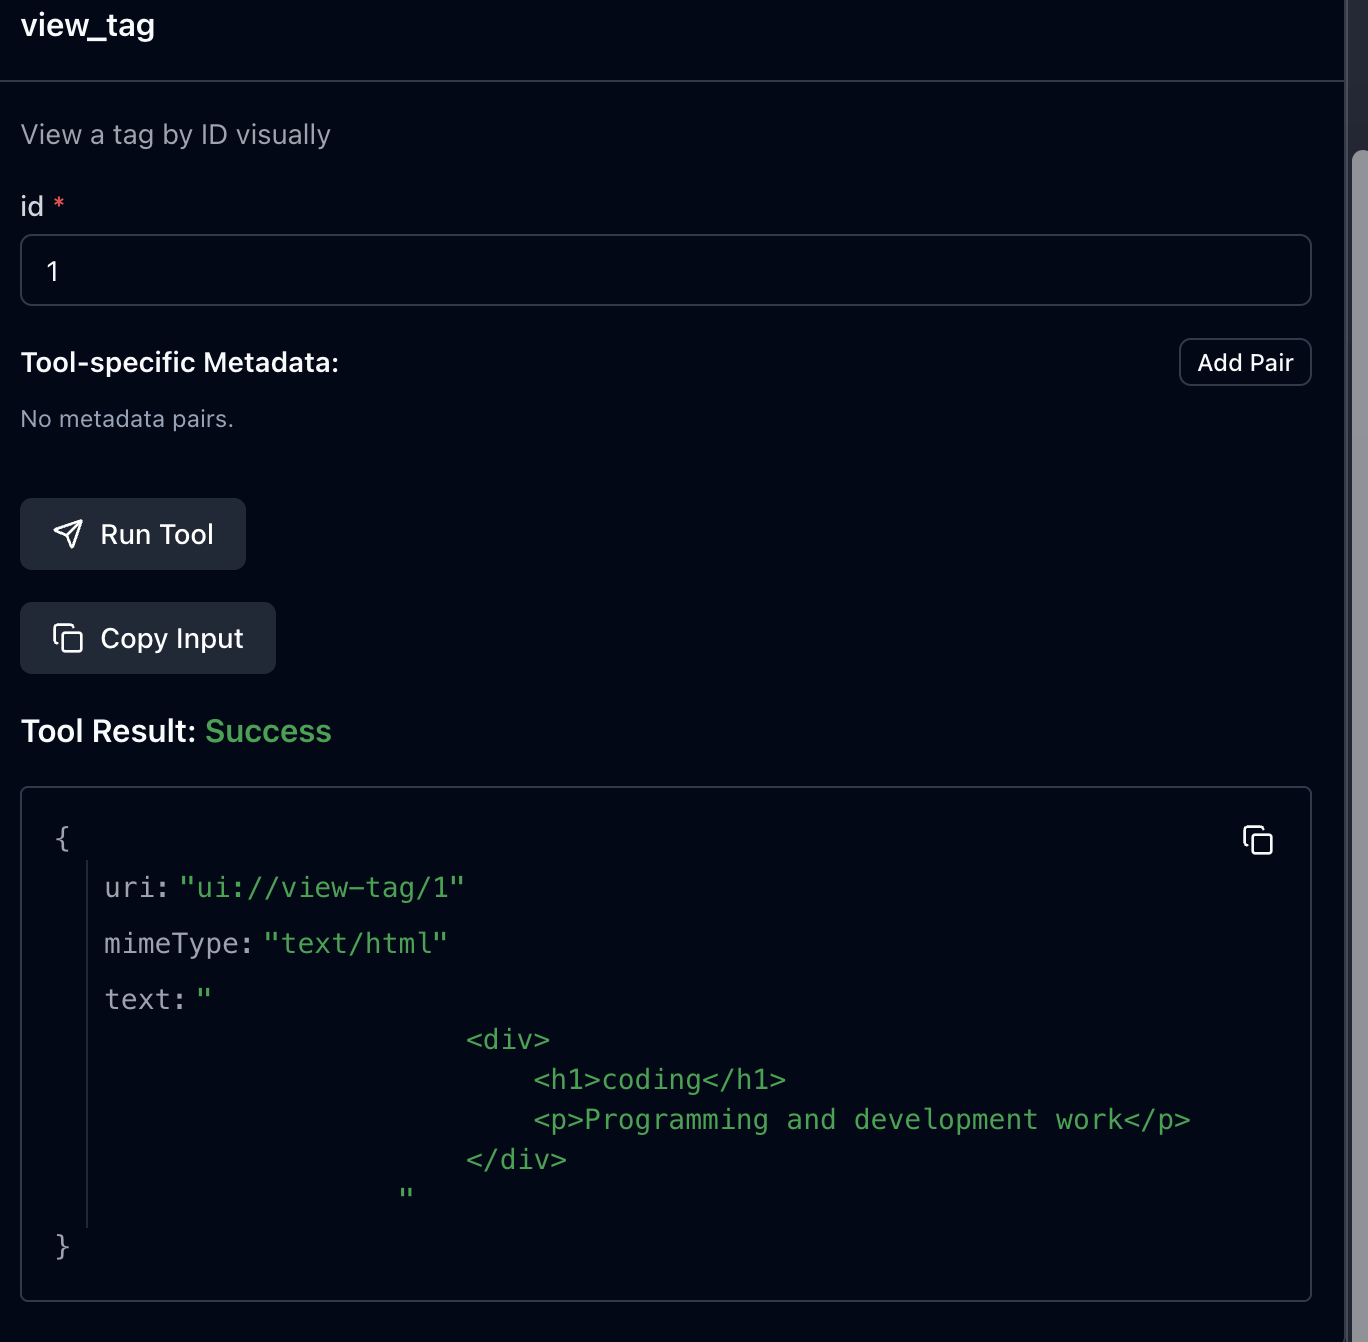Image resolution: width=1368 pixels, height=1342 pixels.
Task: Click the view_tag tool heading
Action: 88,25
